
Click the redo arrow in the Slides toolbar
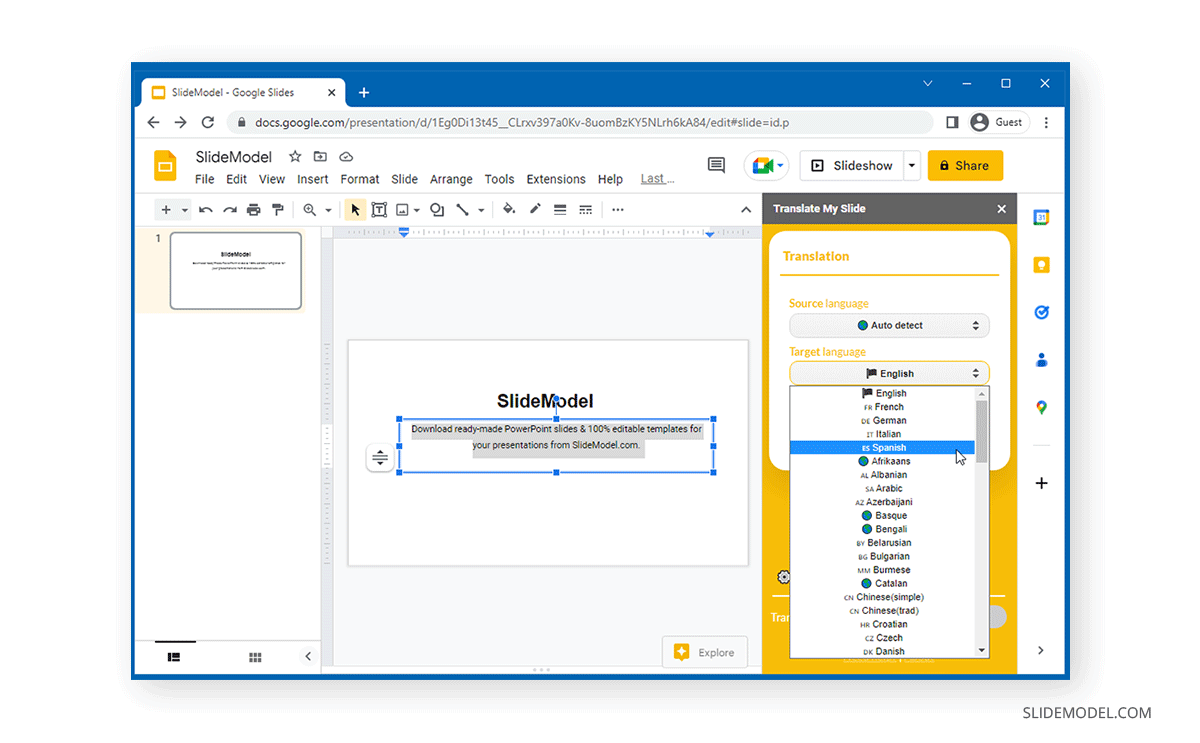230,210
